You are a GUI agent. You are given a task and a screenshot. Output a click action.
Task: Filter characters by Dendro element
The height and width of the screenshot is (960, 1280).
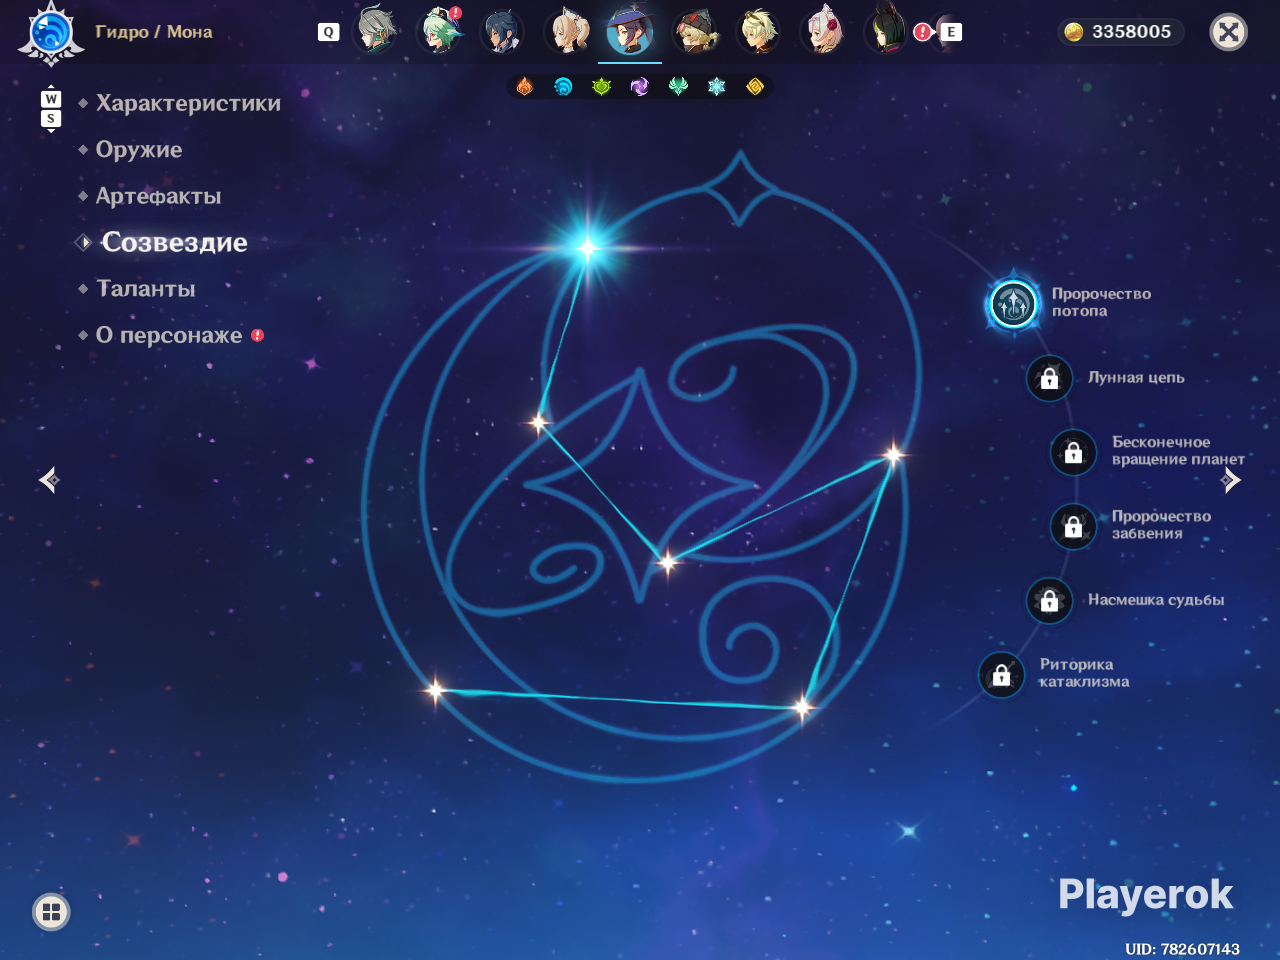[x=601, y=87]
